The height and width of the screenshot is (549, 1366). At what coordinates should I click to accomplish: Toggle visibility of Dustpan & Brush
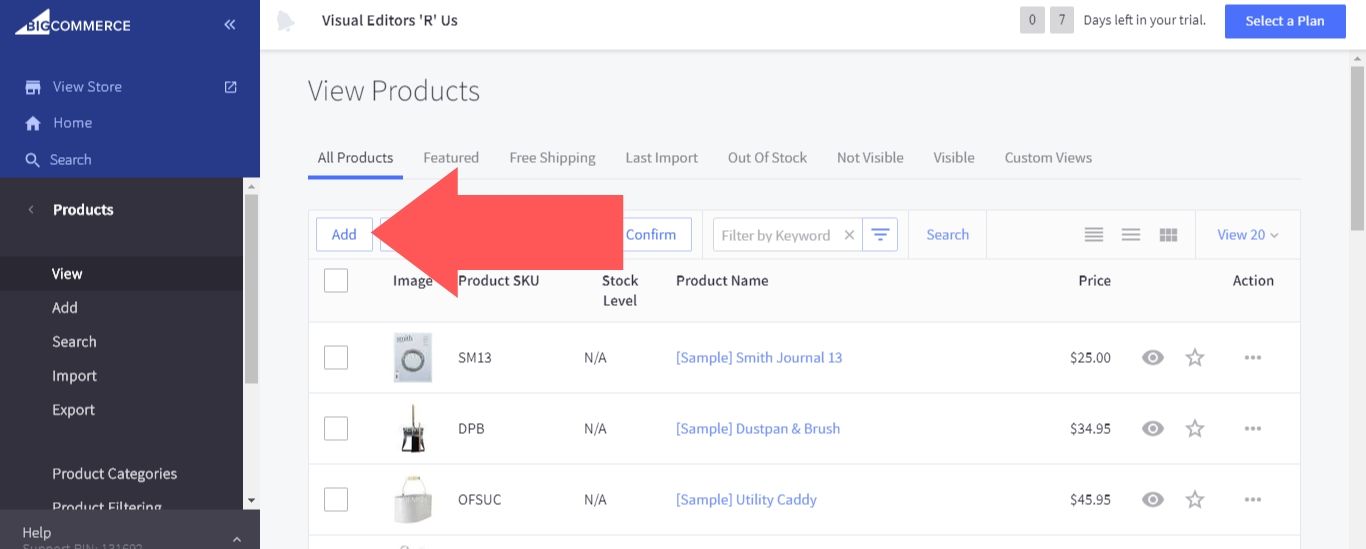[1153, 428]
